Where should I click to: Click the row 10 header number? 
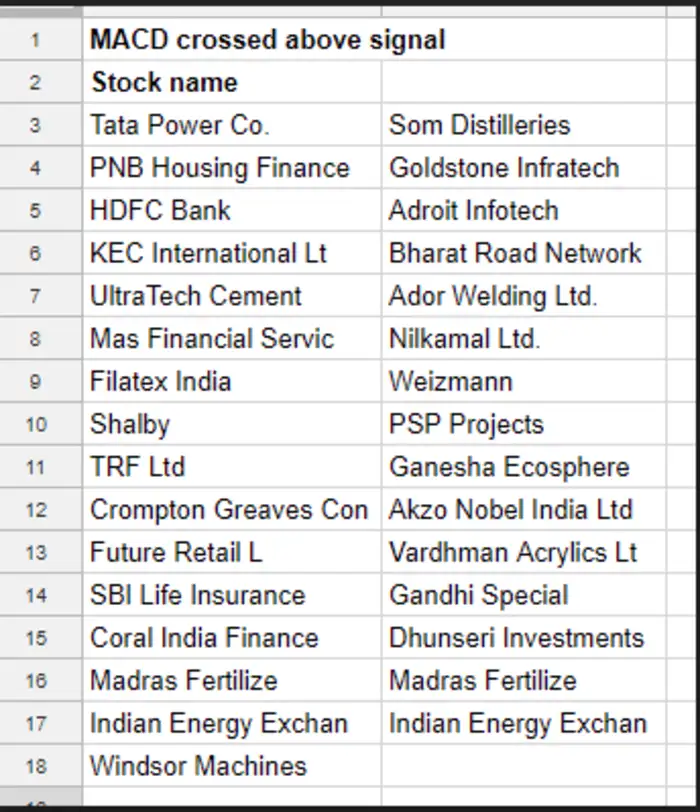pyautogui.click(x=36, y=424)
